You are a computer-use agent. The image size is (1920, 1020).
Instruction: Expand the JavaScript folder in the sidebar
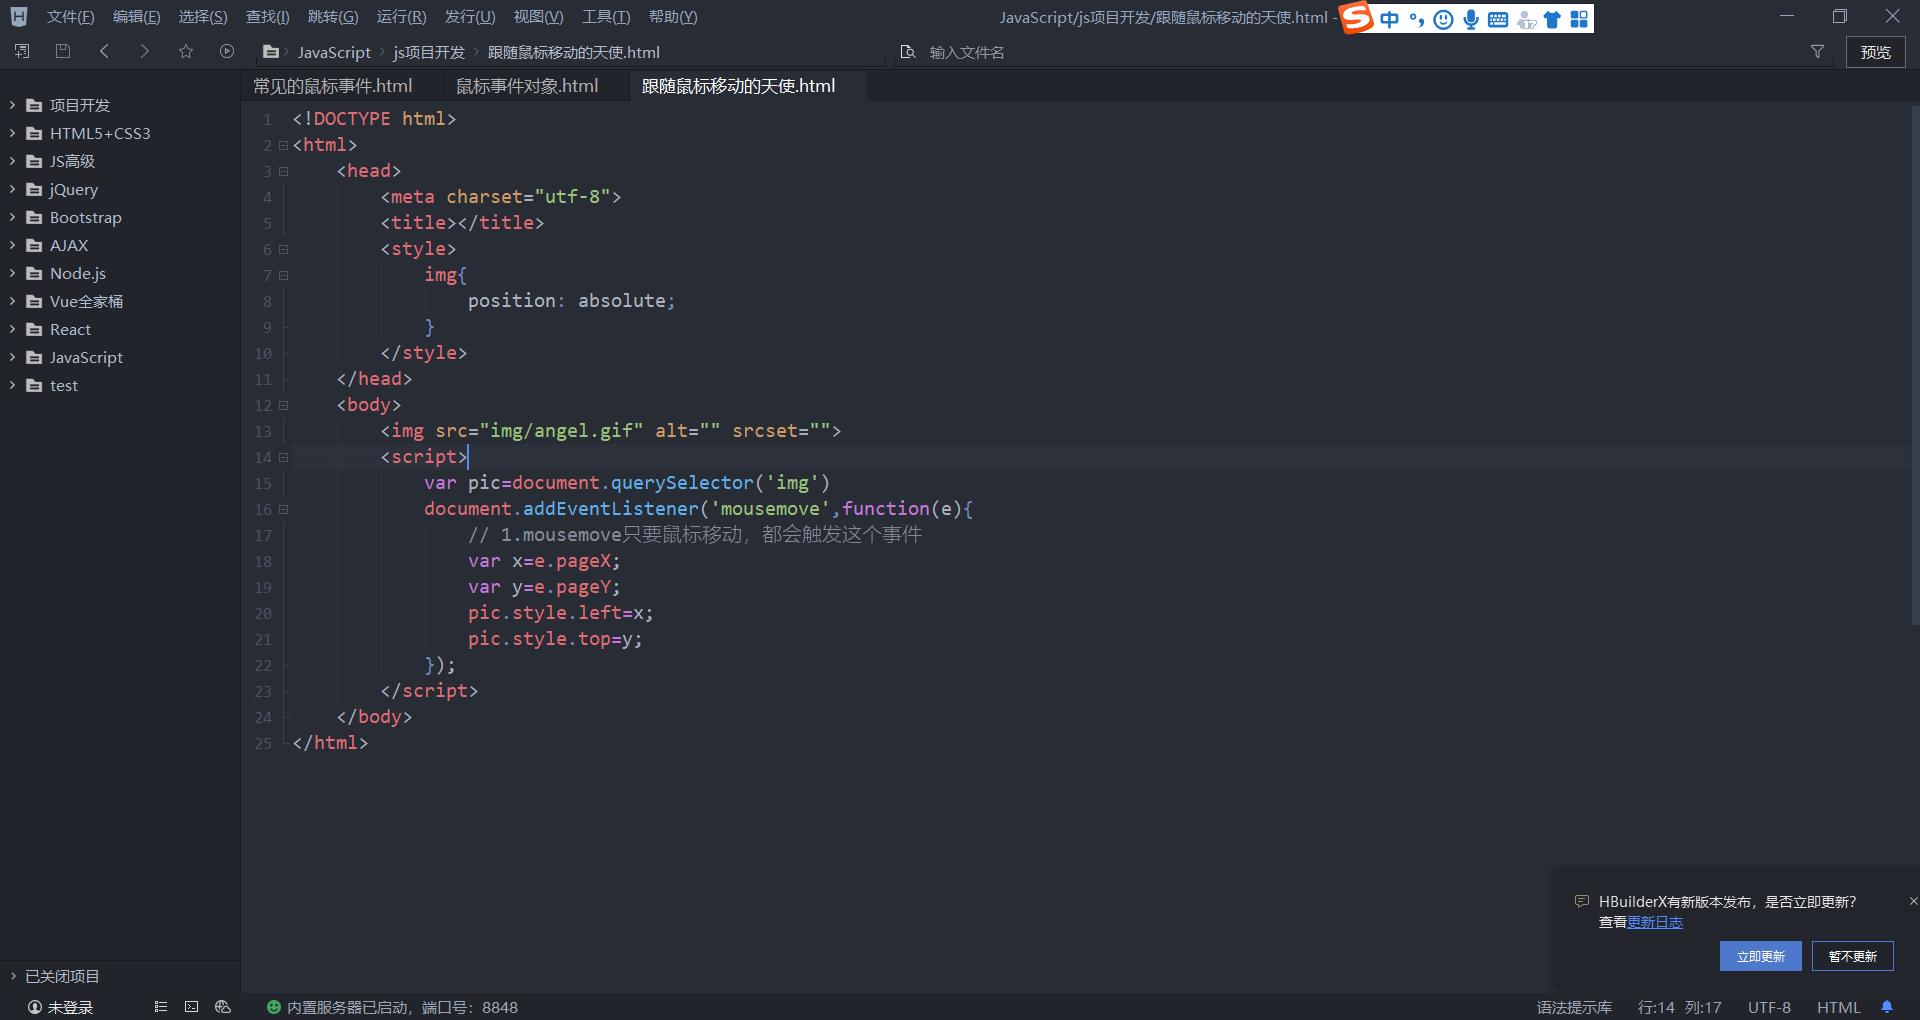click(x=12, y=357)
